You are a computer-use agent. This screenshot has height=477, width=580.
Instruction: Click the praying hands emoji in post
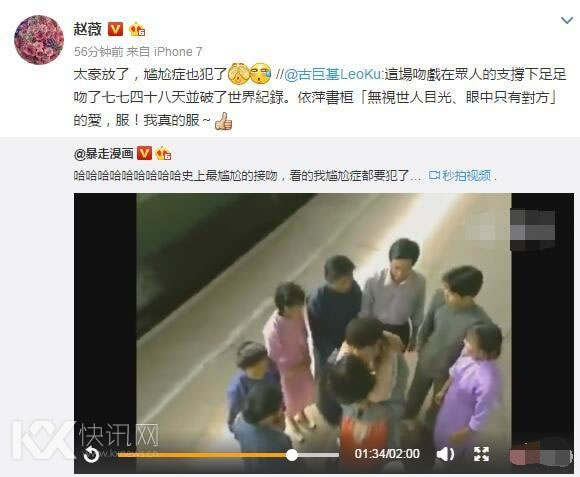click(238, 73)
